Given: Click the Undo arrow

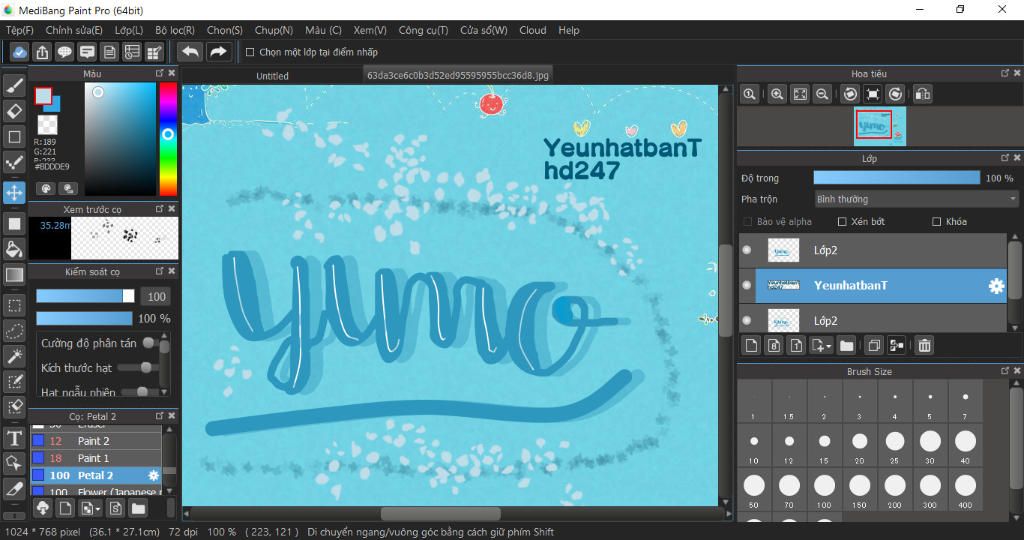Looking at the screenshot, I should (x=190, y=52).
